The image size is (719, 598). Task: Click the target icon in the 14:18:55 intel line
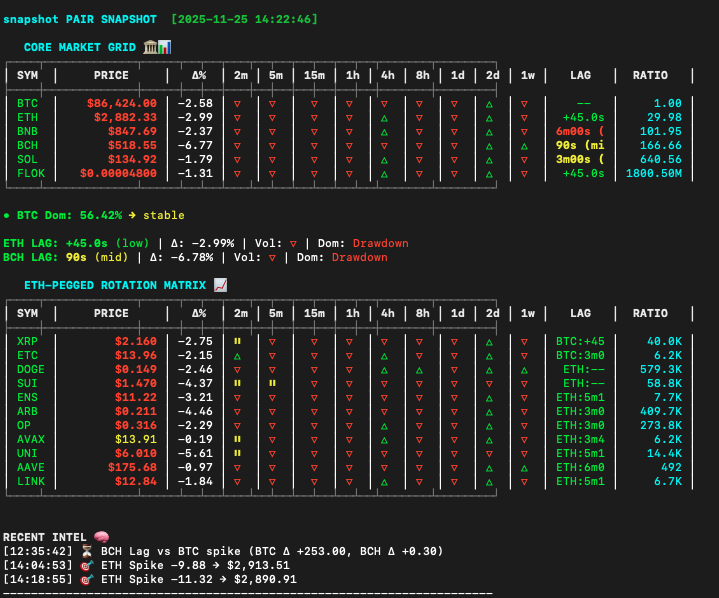(87, 579)
